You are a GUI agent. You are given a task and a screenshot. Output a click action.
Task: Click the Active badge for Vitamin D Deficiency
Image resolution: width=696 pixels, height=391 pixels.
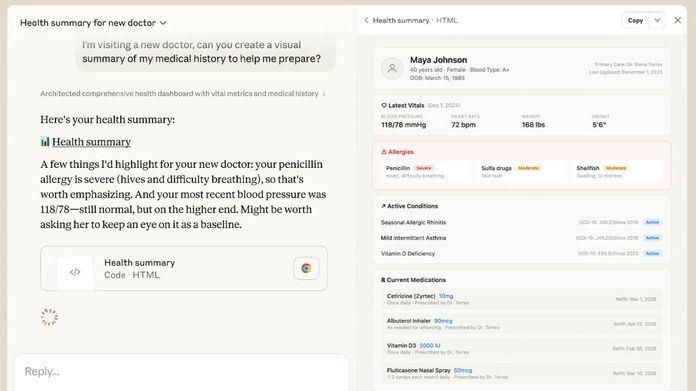[x=652, y=253]
